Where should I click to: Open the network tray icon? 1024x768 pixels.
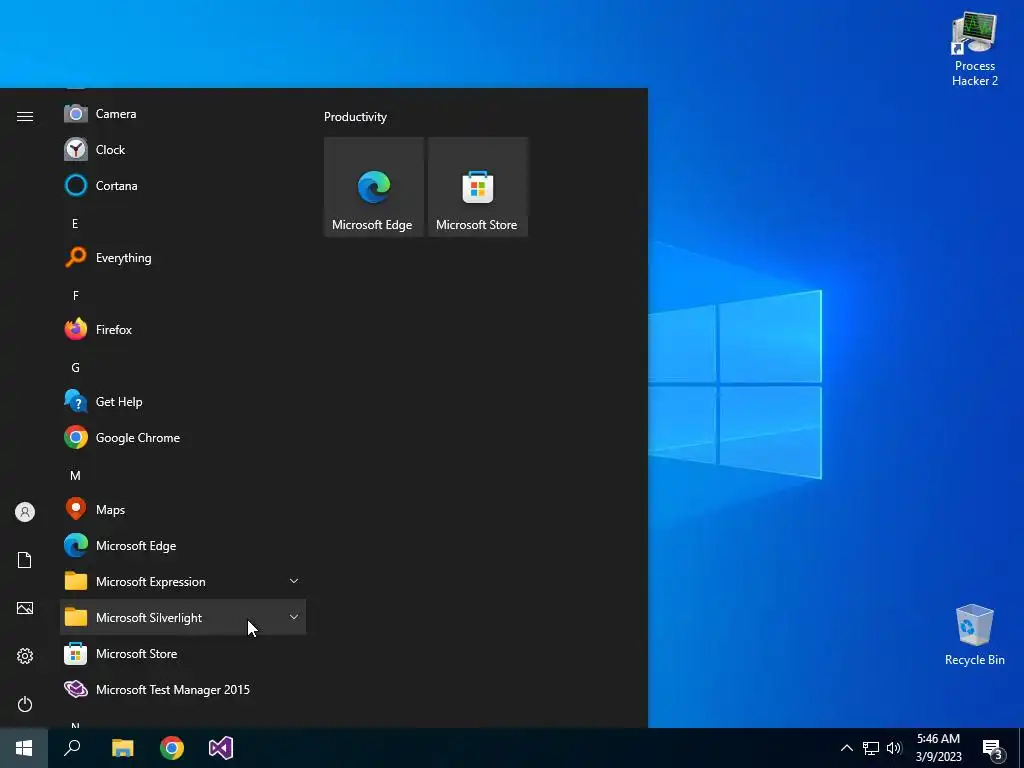(871, 748)
